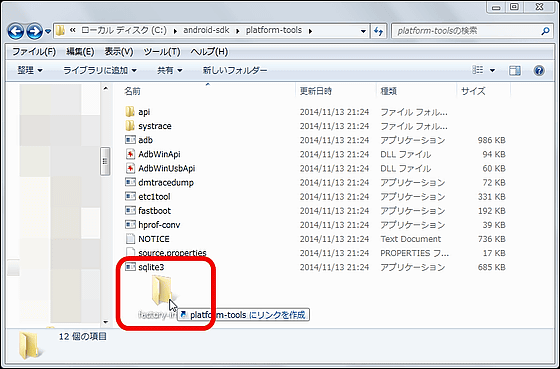Go forward with the Forward arrow button

coord(35,31)
